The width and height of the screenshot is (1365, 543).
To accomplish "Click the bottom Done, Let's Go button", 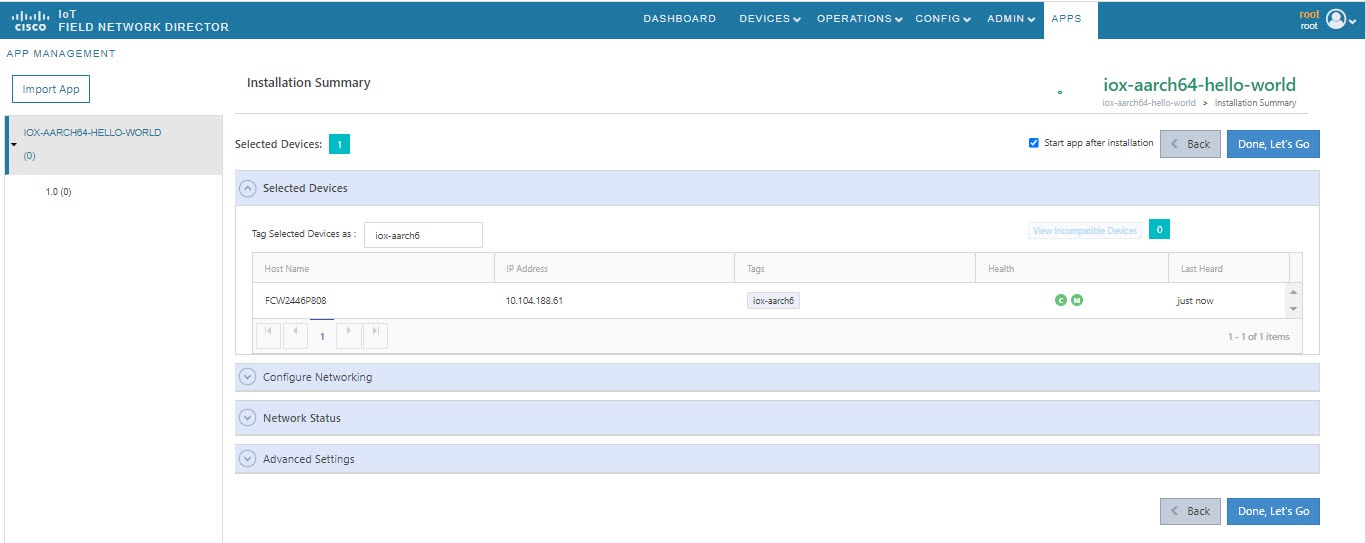I will (x=1273, y=511).
